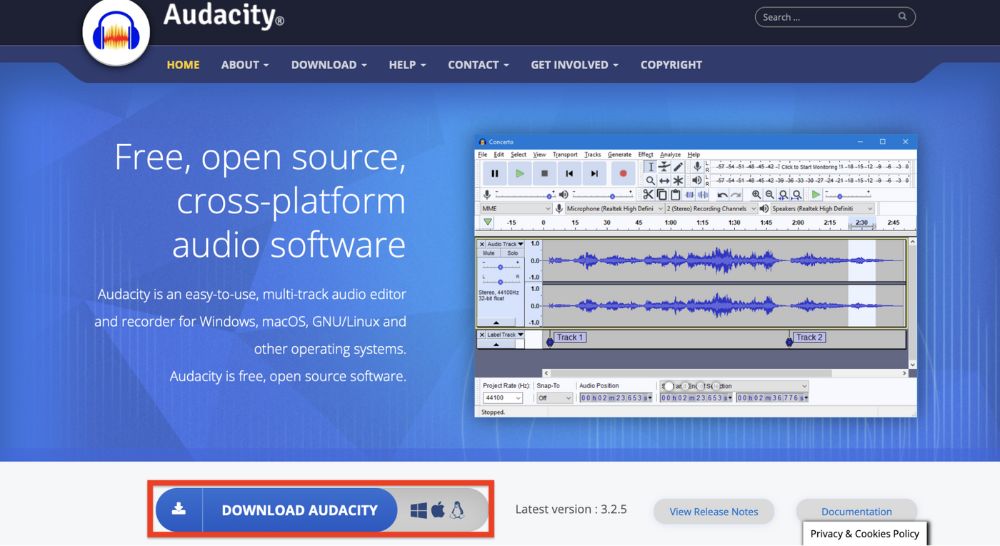
Task: Open the Generate menu in Audacity window
Action: coord(619,154)
